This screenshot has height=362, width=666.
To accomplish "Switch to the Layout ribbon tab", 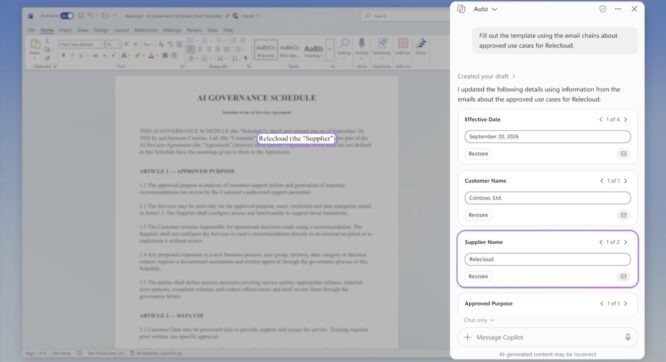I will pyautogui.click(x=121, y=30).
